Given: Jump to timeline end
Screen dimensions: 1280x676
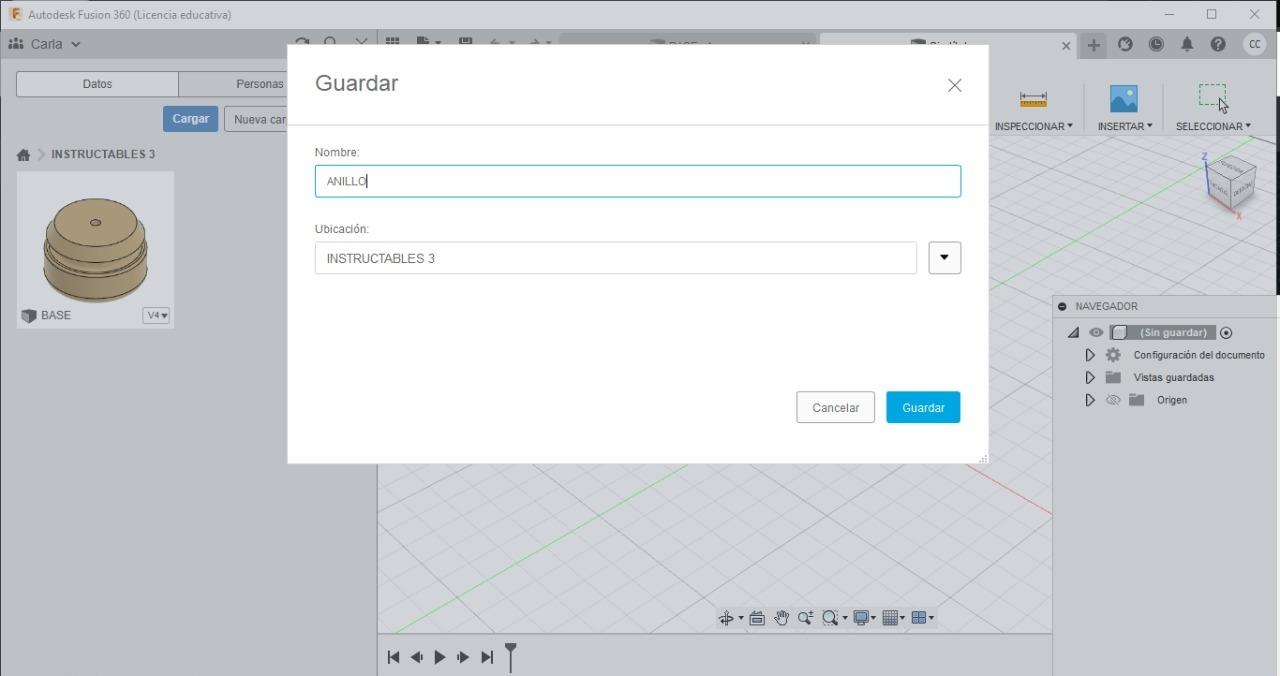Looking at the screenshot, I should (487, 657).
